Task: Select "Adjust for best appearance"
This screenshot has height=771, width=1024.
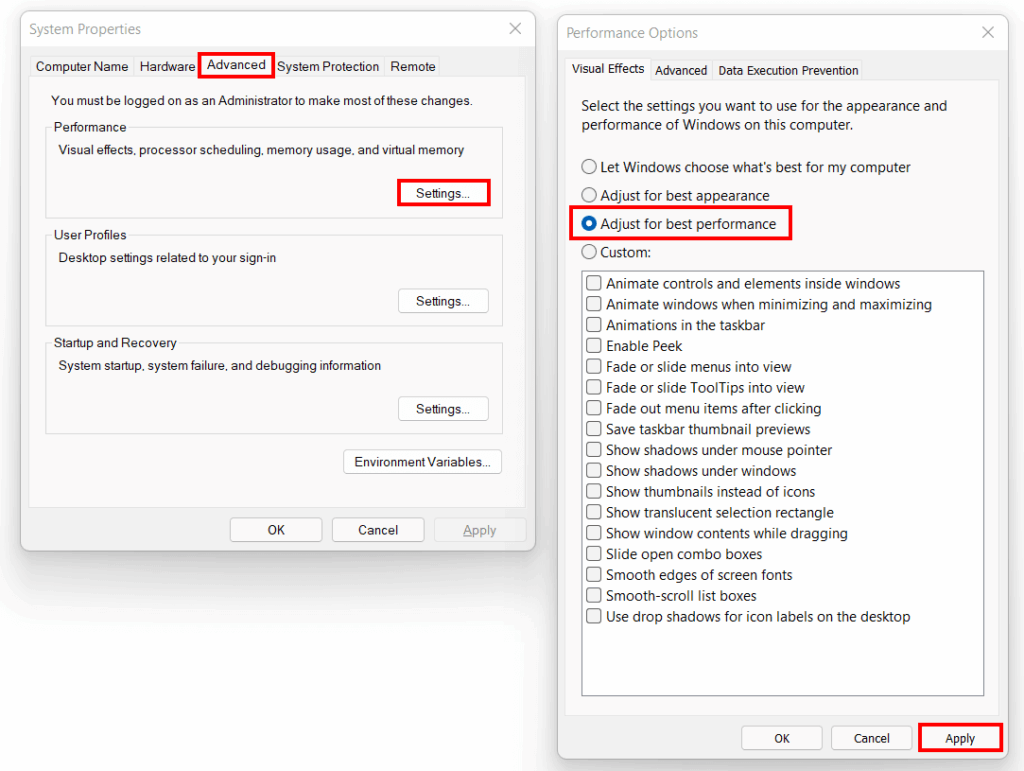Action: (x=589, y=195)
